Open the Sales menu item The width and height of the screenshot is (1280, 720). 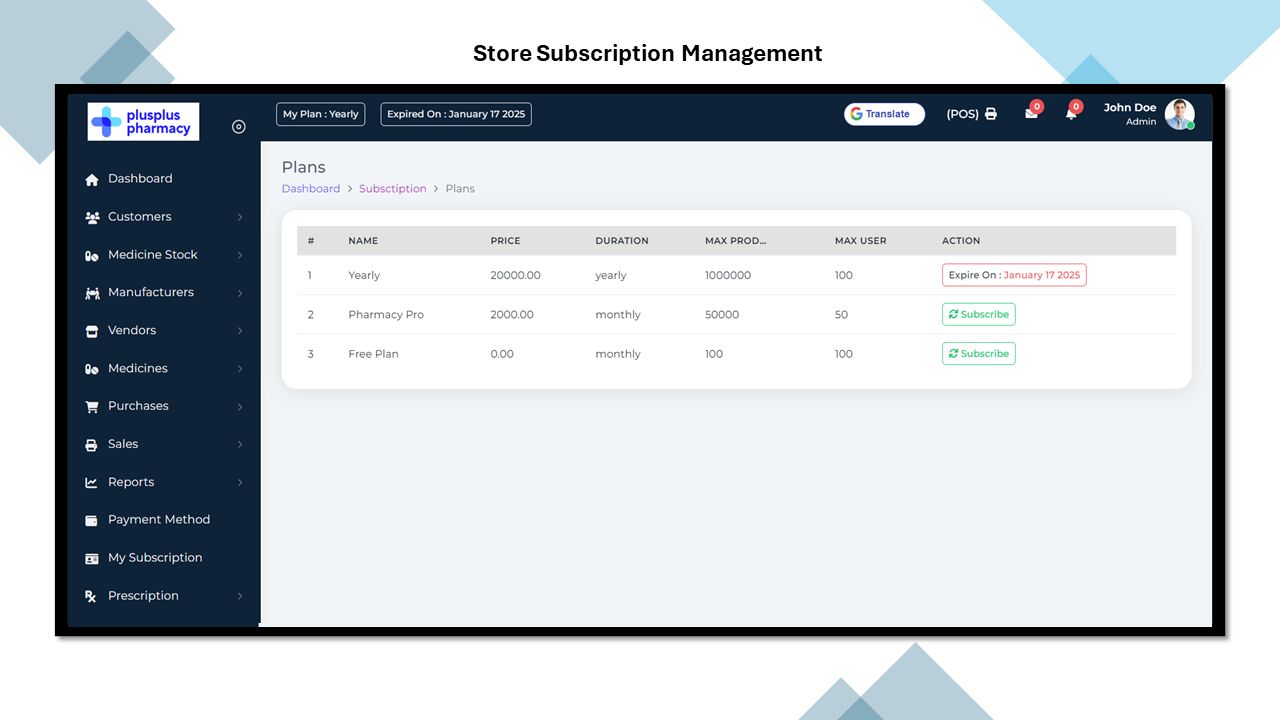pos(123,444)
